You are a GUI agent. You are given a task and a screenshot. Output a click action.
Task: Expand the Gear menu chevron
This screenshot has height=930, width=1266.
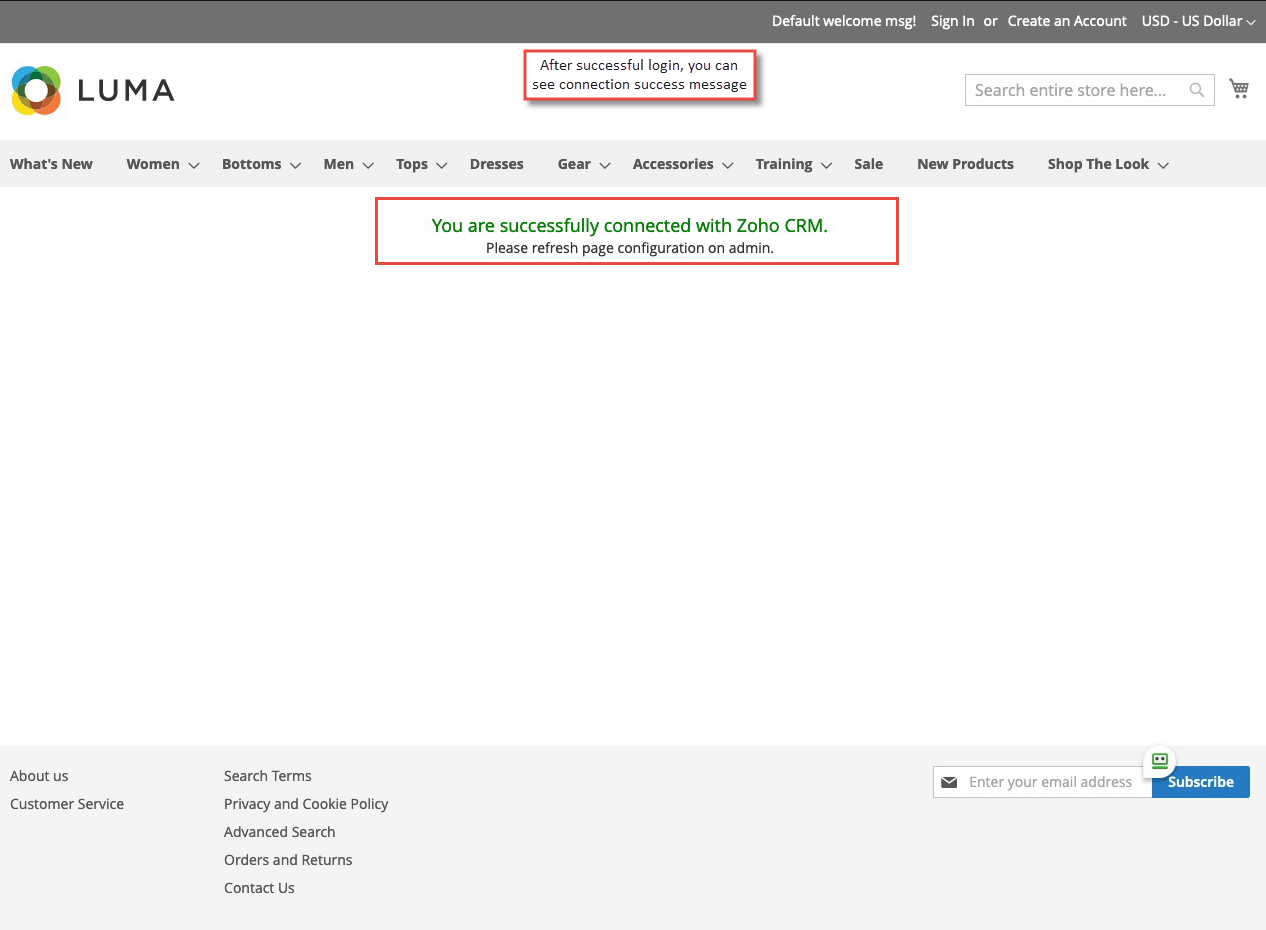point(605,165)
